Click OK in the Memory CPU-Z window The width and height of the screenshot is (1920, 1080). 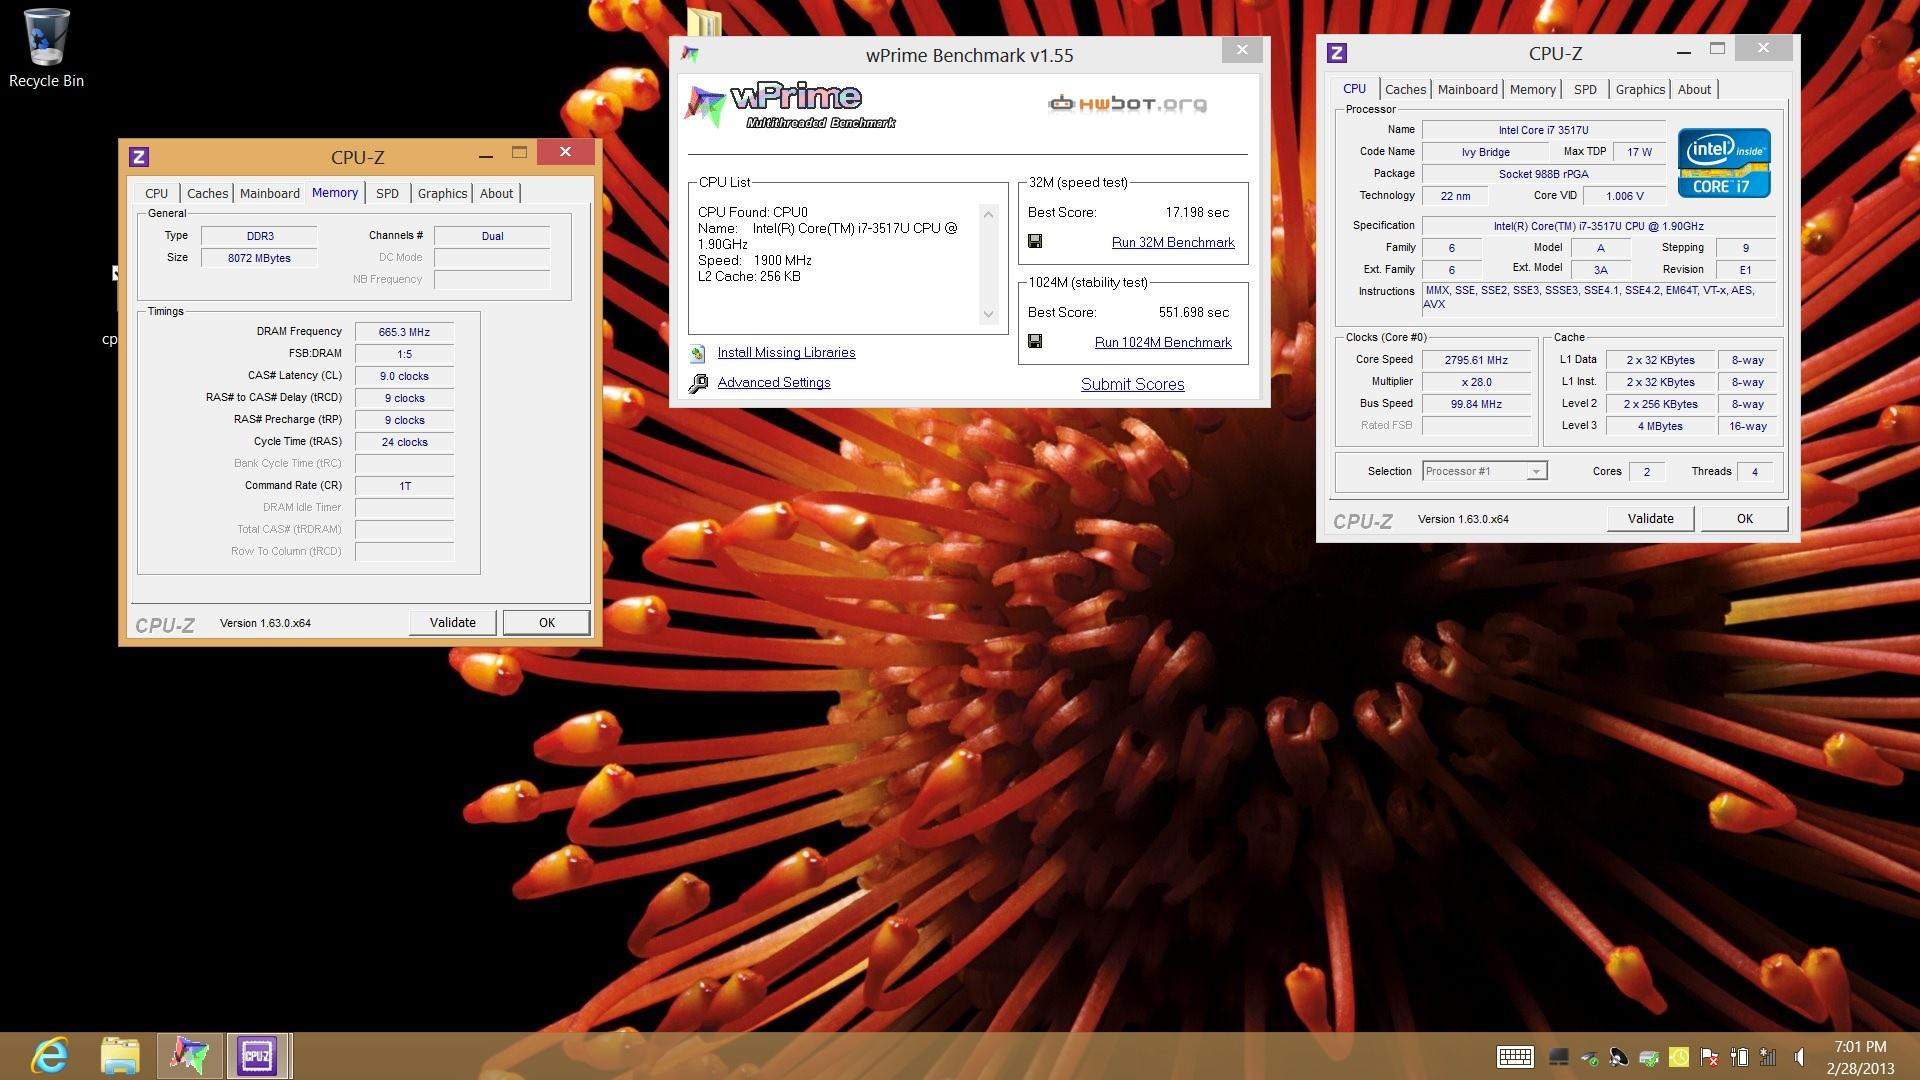(x=546, y=622)
